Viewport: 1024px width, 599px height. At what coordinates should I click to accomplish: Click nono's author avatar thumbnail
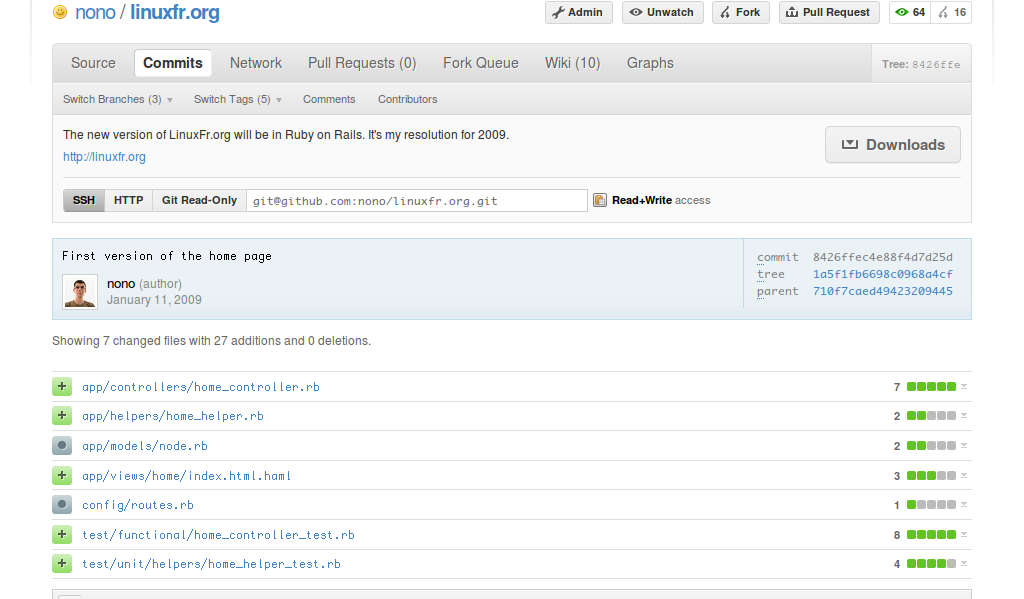point(80,292)
